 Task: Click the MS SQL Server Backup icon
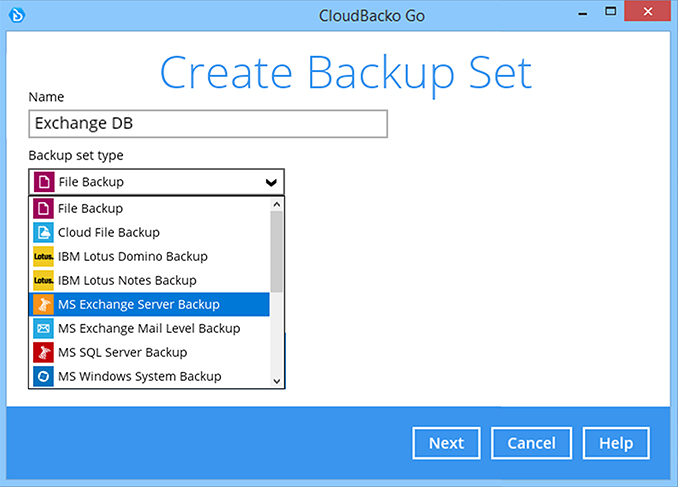pyautogui.click(x=43, y=352)
